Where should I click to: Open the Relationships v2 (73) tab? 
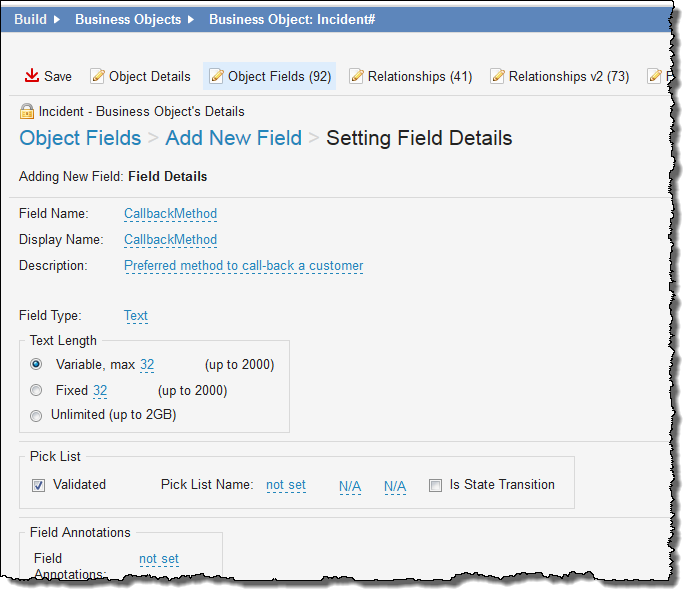coord(568,76)
